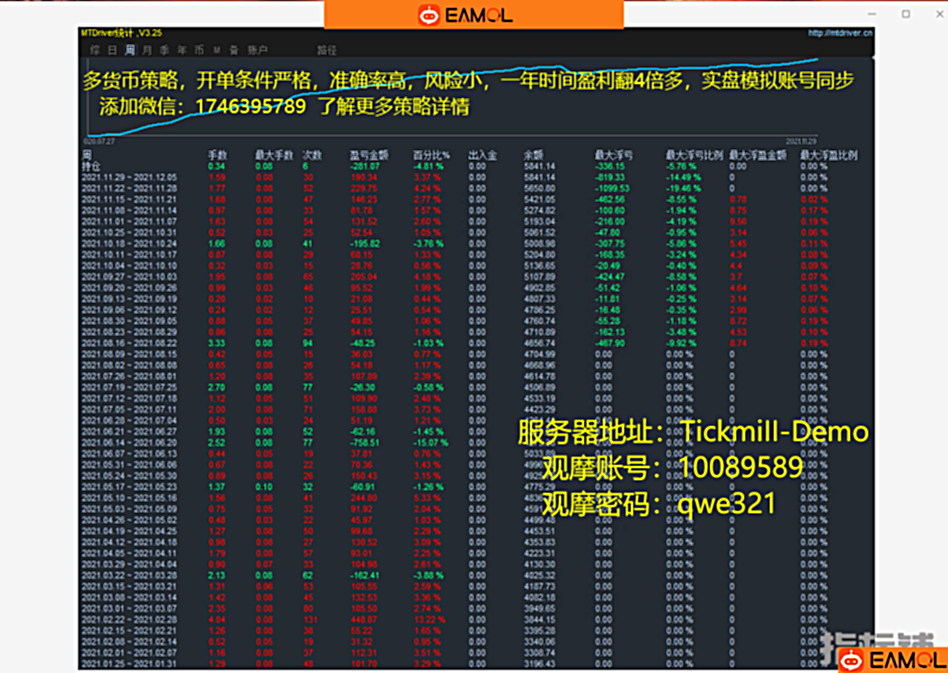Viewport: 948px width, 673px height.
Task: Click the 最大浮亏 column header
Action: 614,155
